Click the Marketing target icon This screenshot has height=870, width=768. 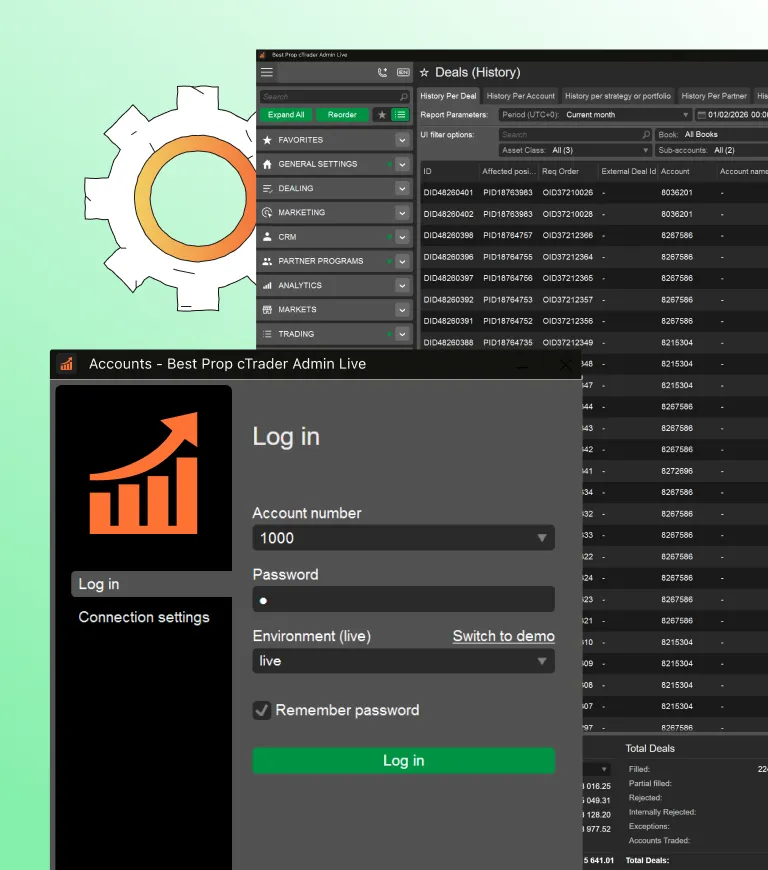267,213
